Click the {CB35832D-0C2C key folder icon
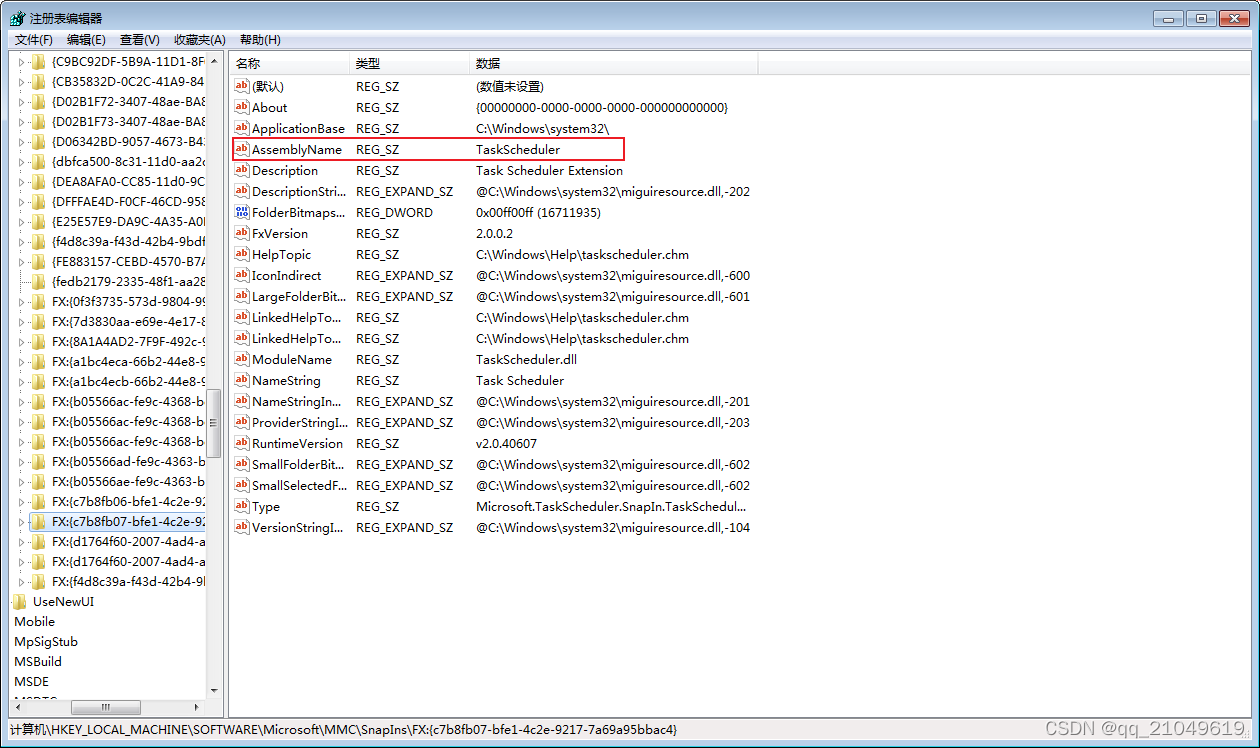This screenshot has height=748, width=1260. (x=39, y=81)
